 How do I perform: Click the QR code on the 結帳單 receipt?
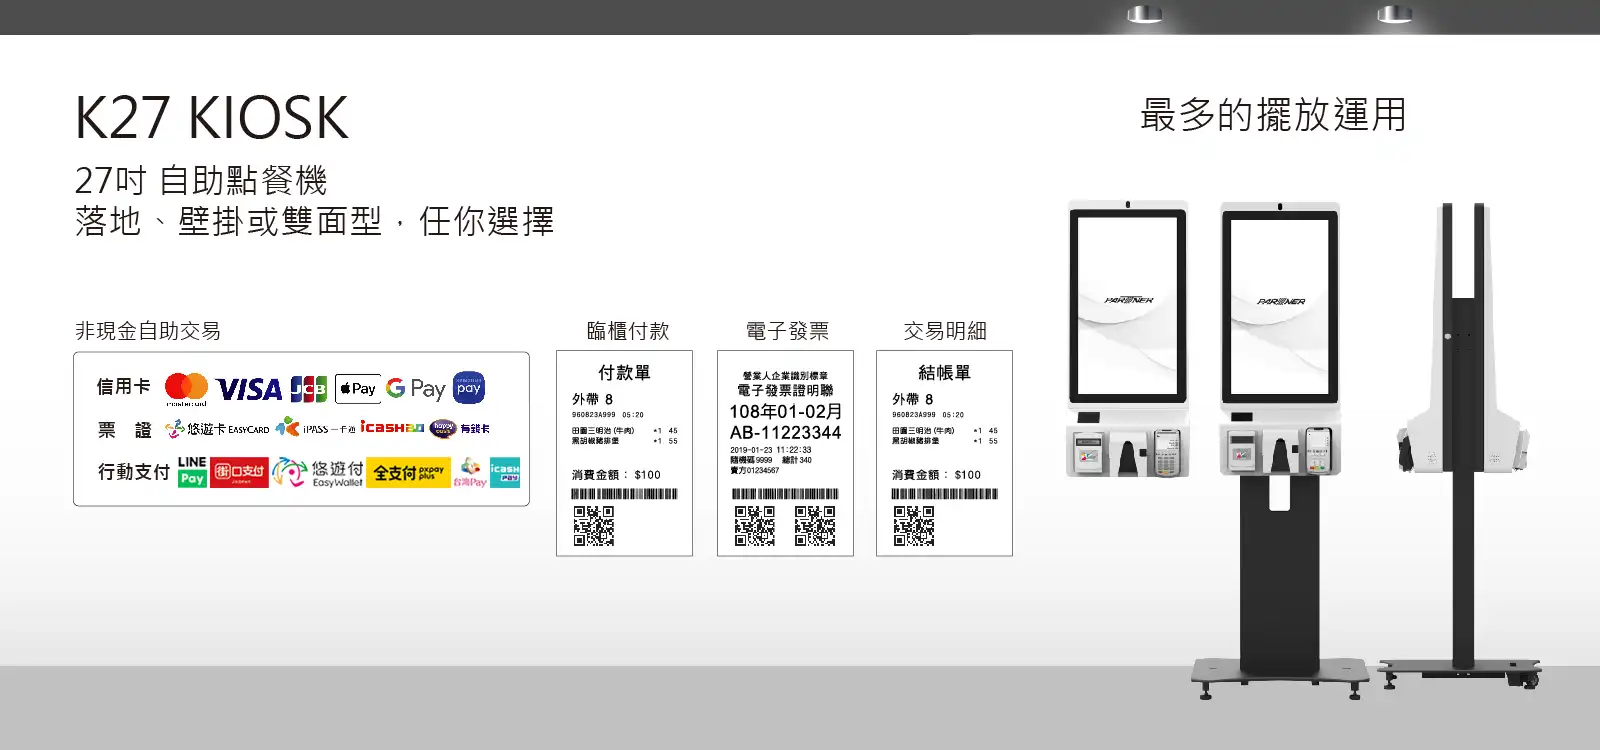pos(914,526)
